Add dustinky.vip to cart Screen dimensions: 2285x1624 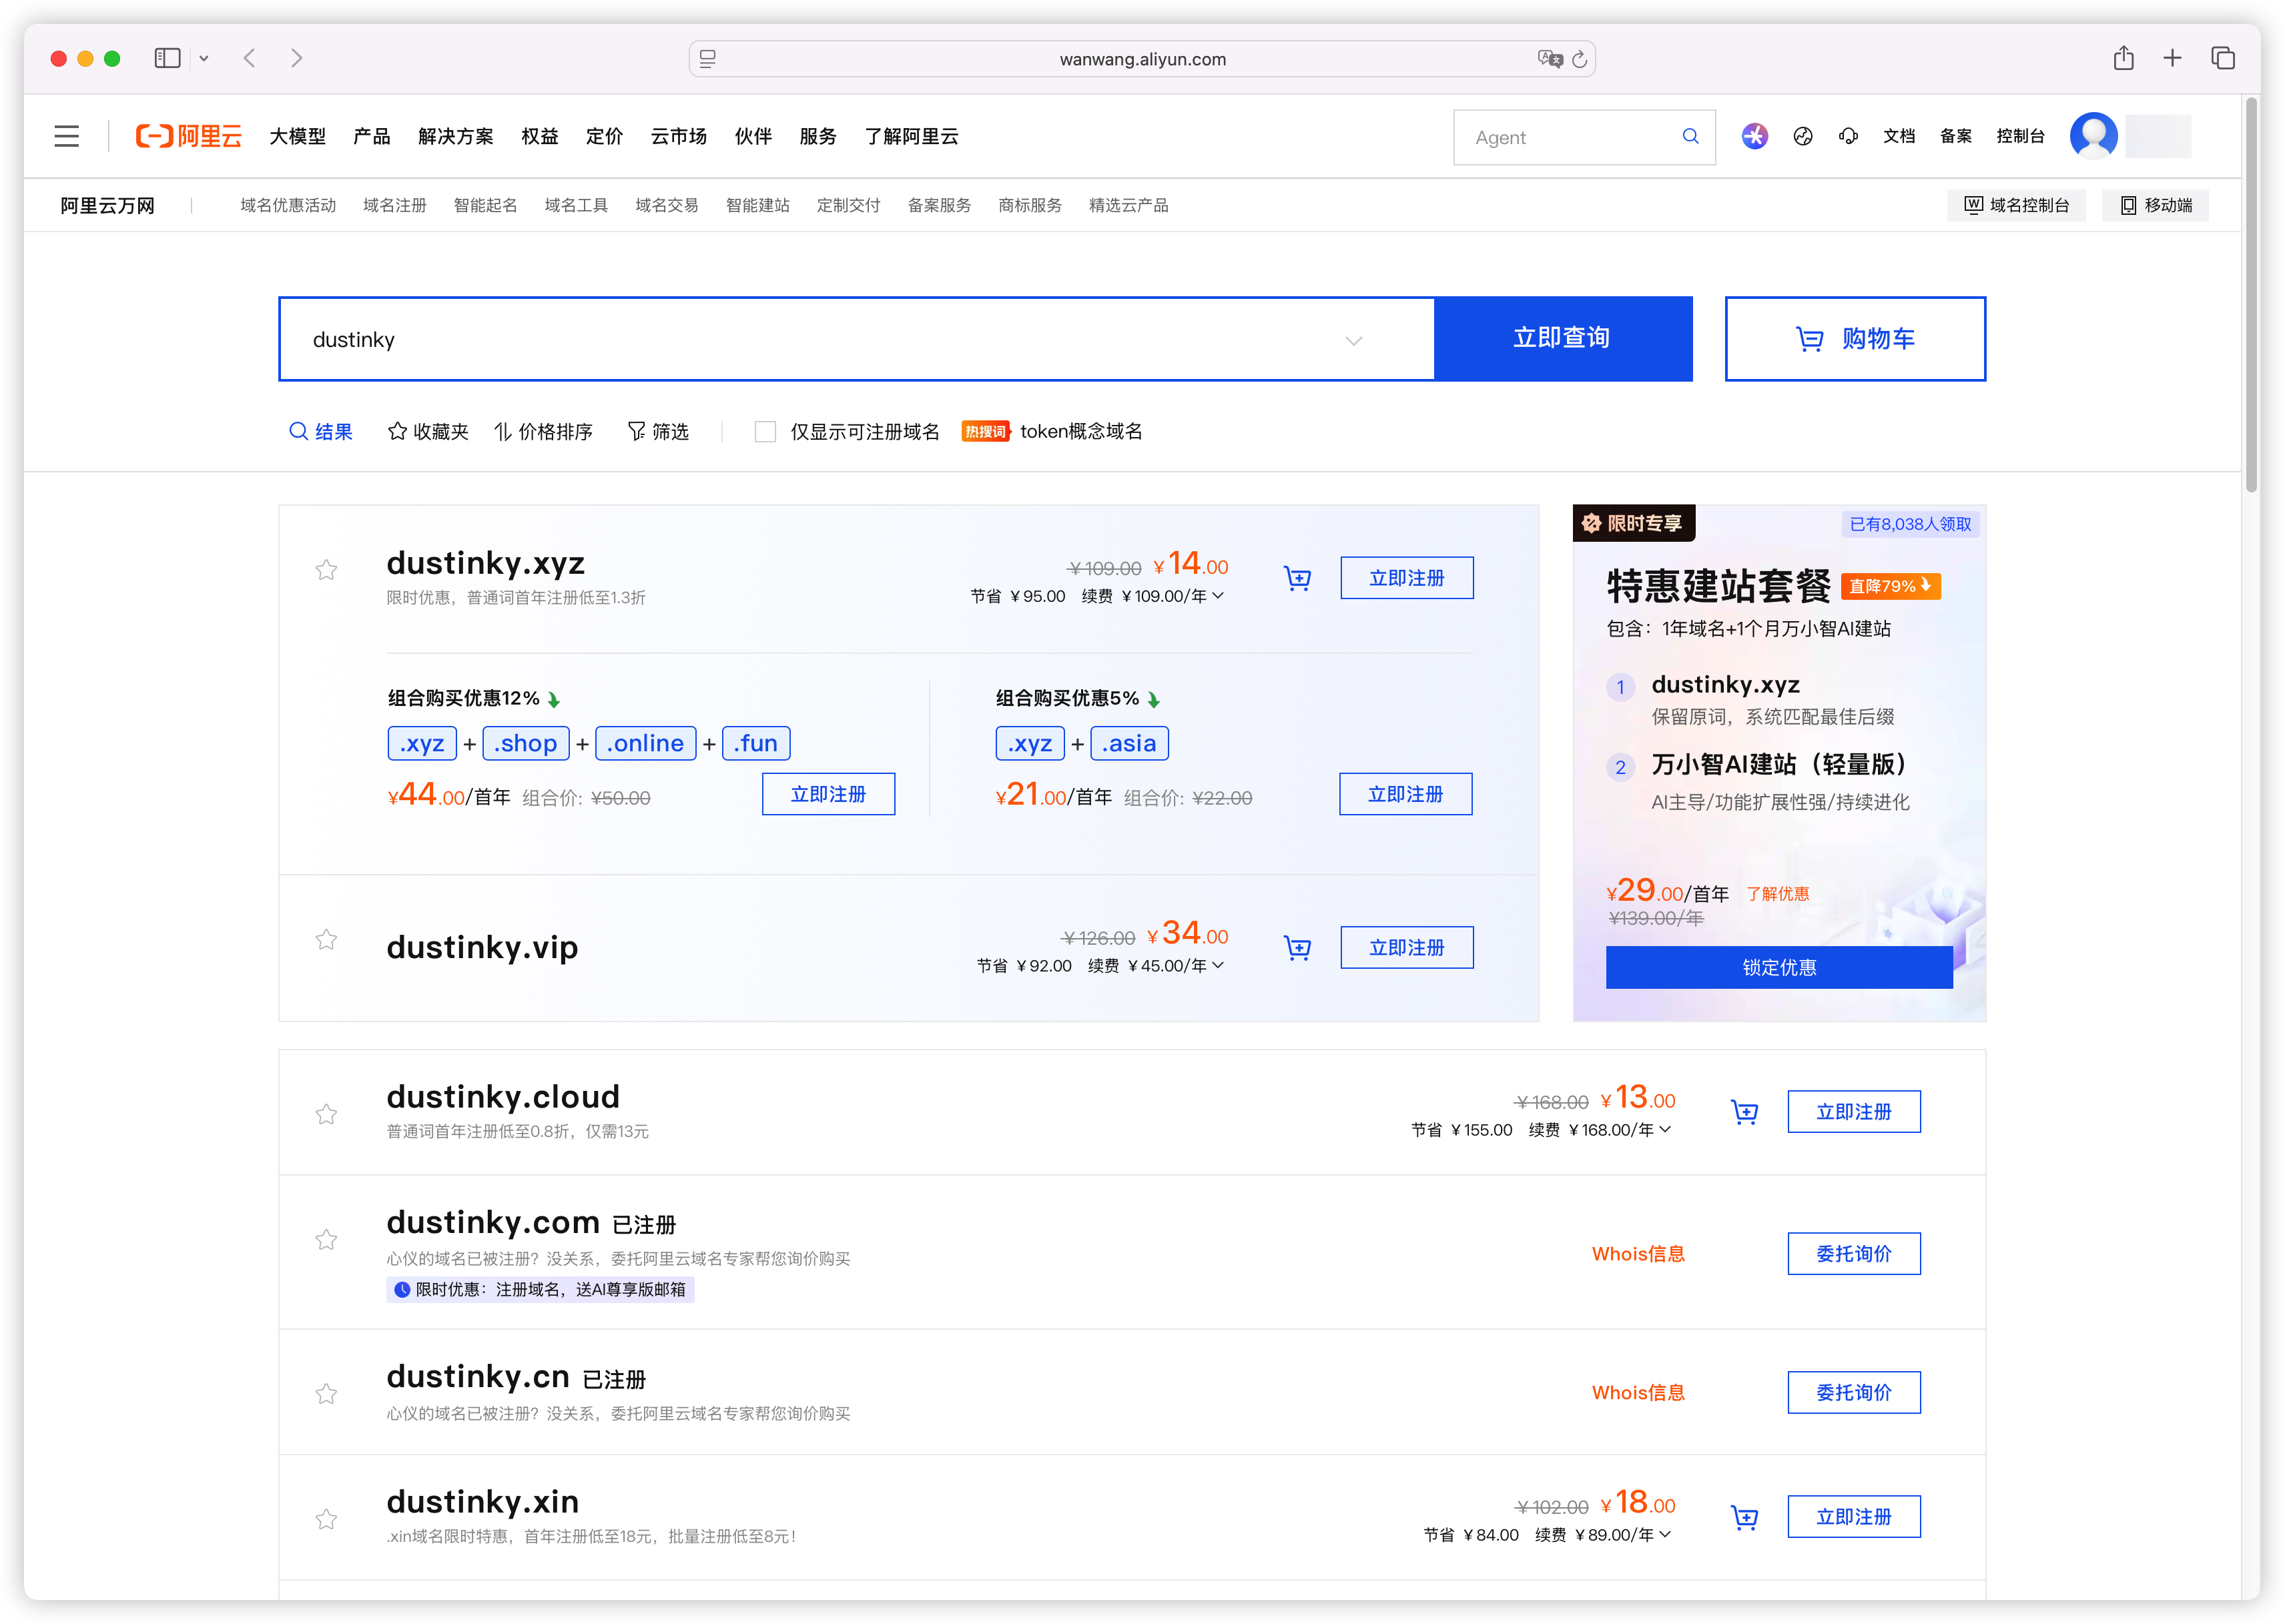(1297, 947)
